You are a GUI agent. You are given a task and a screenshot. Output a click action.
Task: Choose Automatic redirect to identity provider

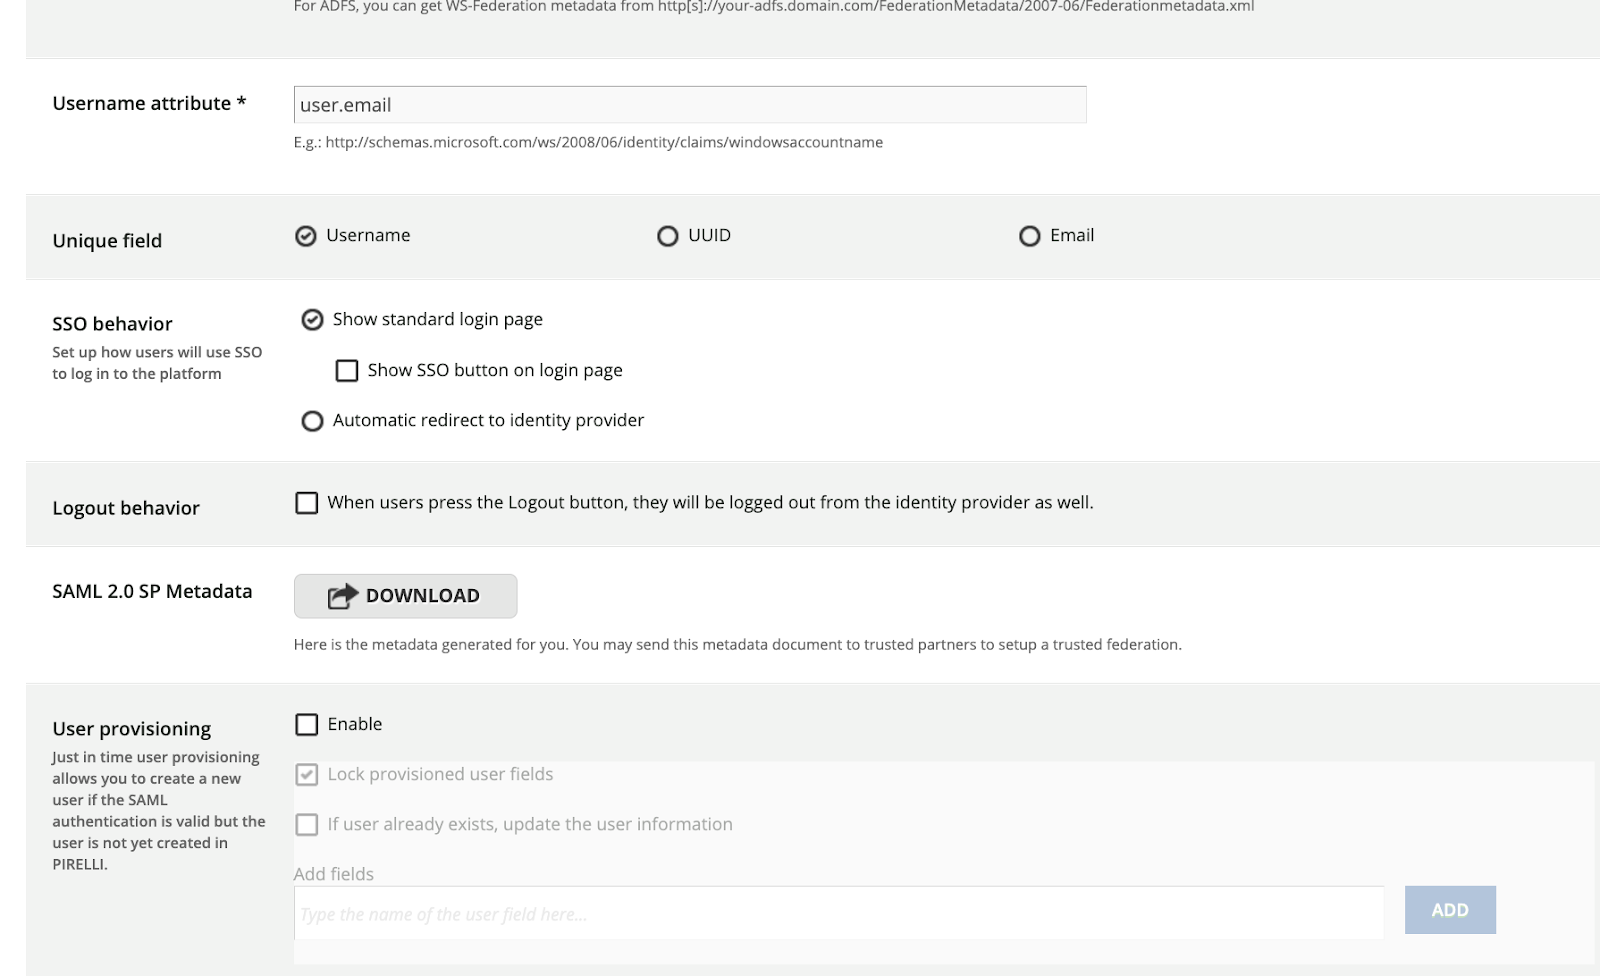point(312,421)
